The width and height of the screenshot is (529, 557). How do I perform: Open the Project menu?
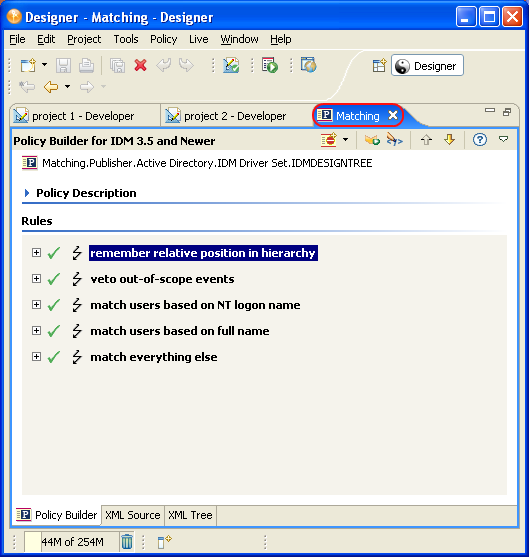pyautogui.click(x=84, y=39)
